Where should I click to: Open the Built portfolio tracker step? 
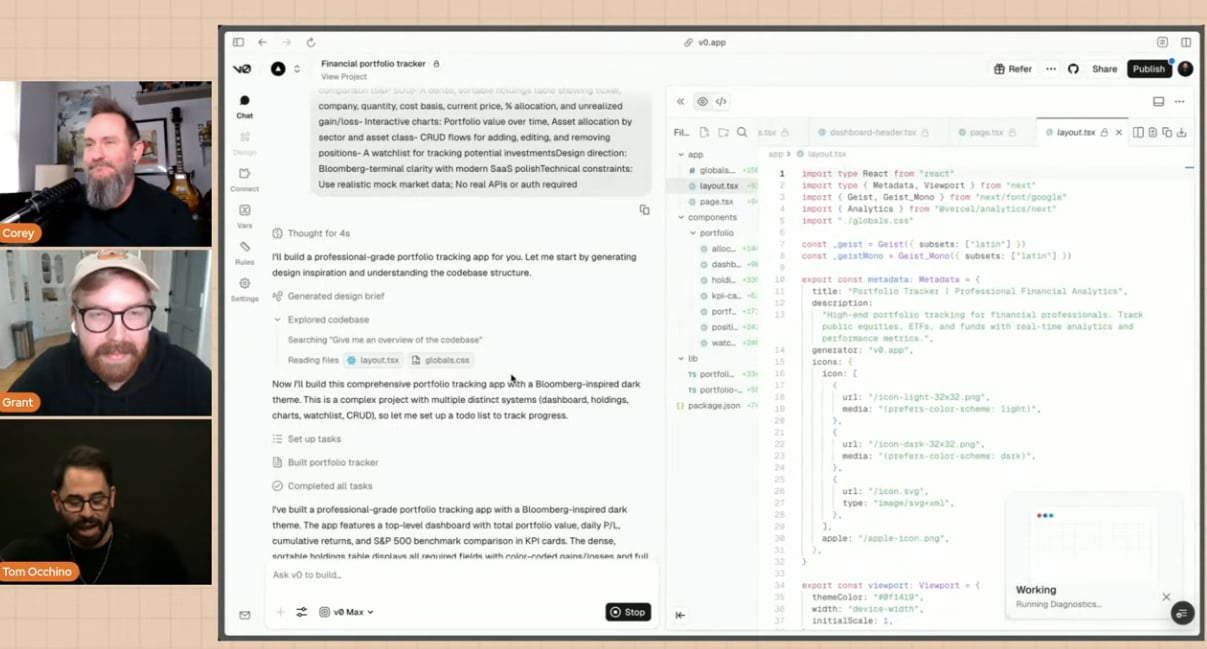pos(325,462)
